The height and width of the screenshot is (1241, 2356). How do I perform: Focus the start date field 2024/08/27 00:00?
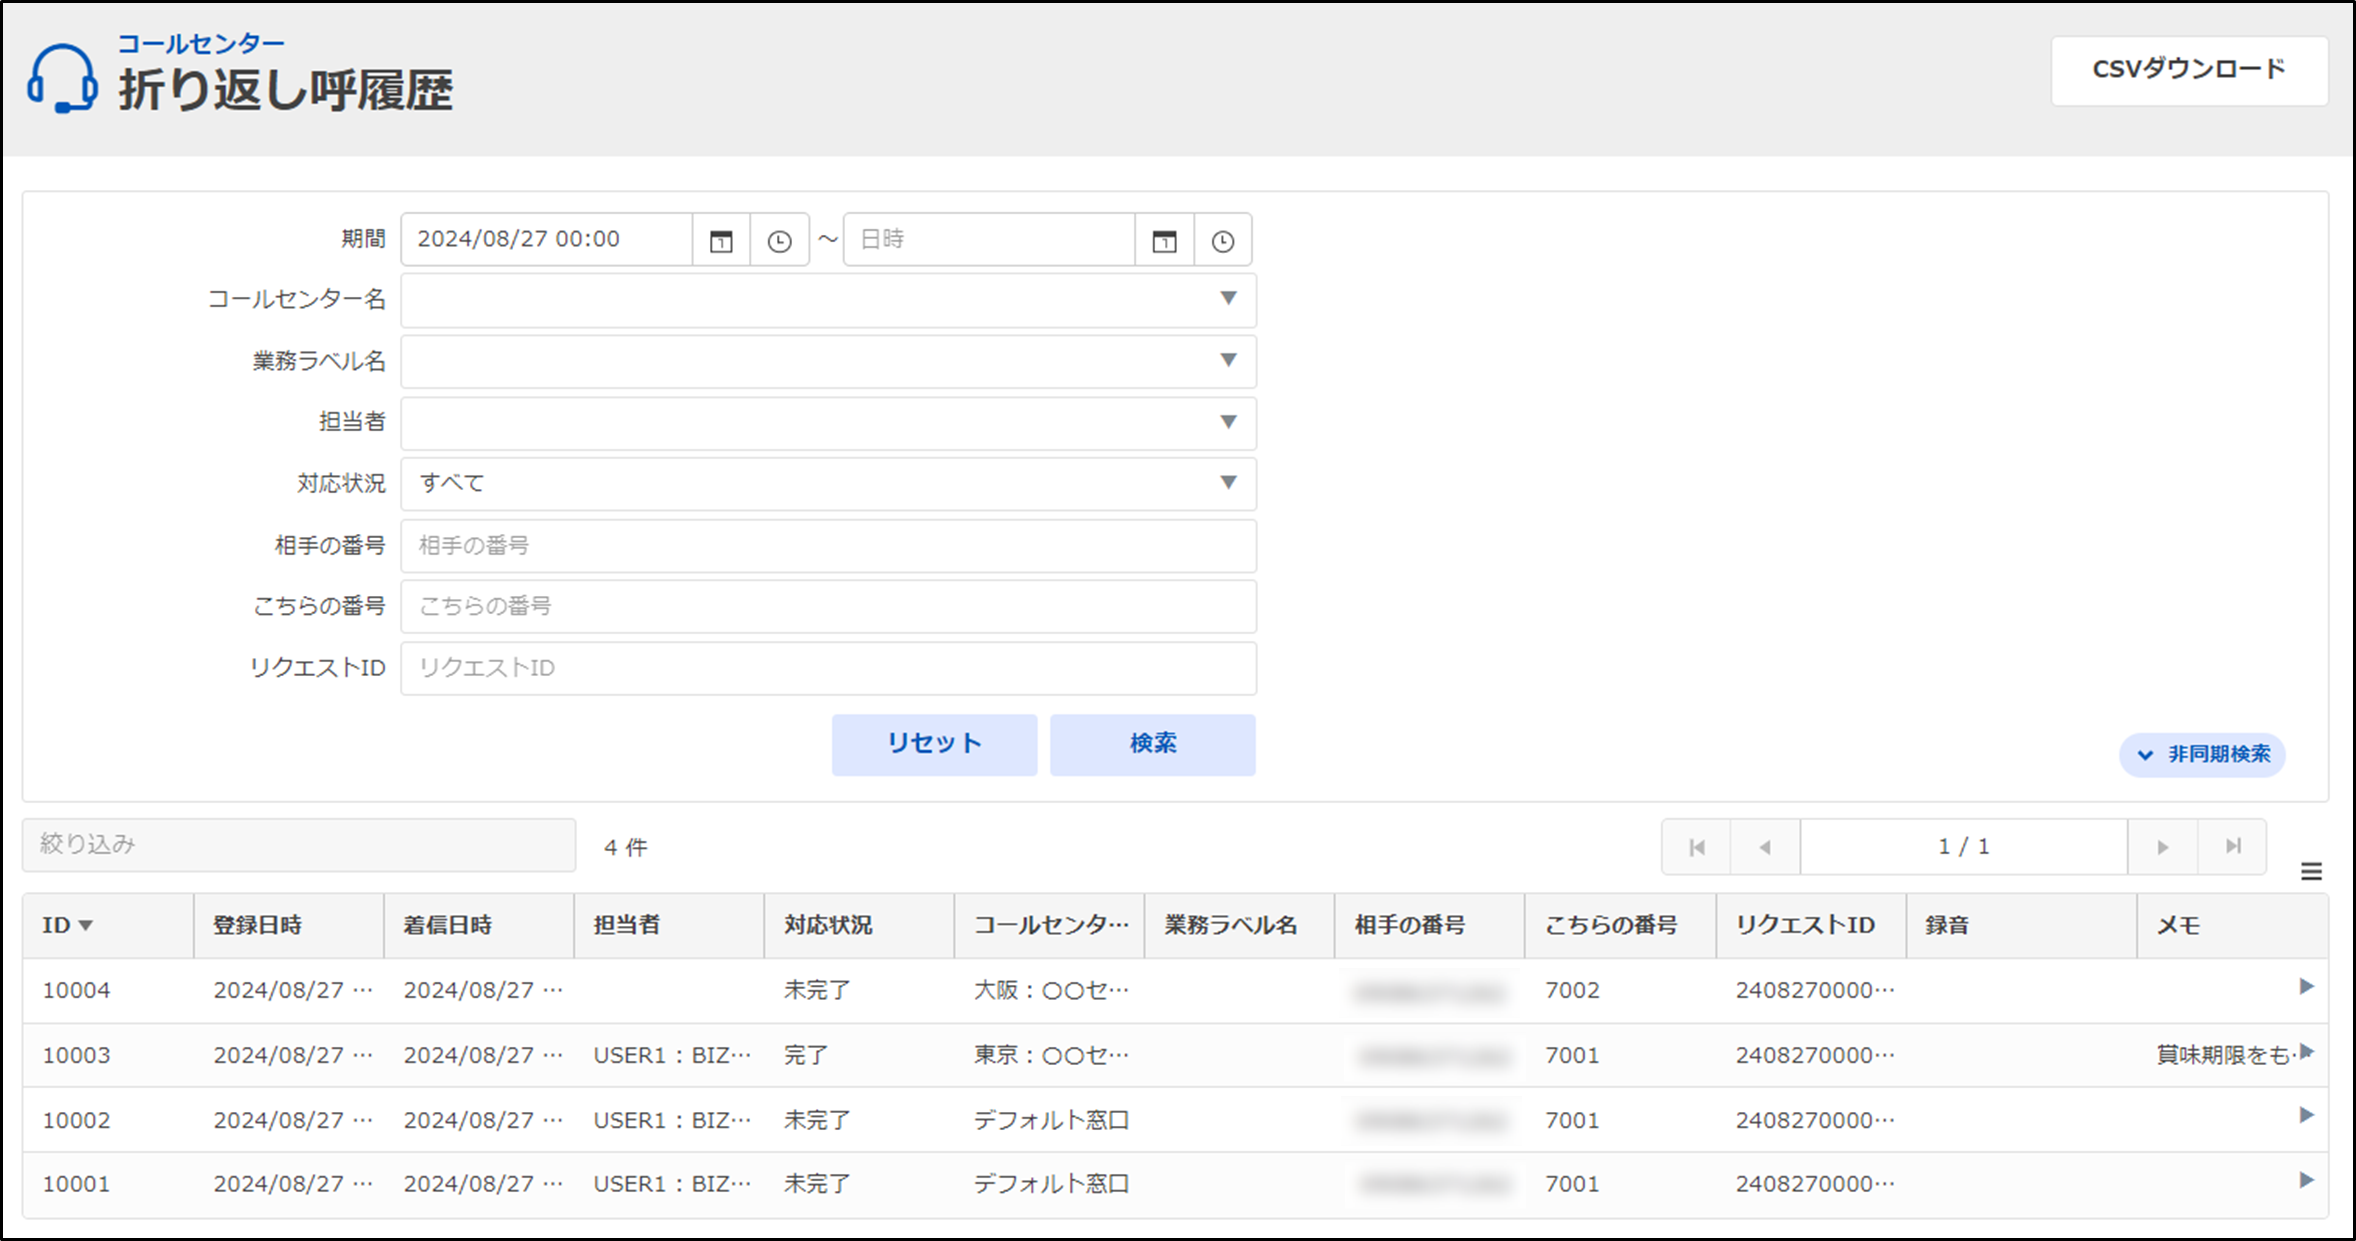pos(546,240)
